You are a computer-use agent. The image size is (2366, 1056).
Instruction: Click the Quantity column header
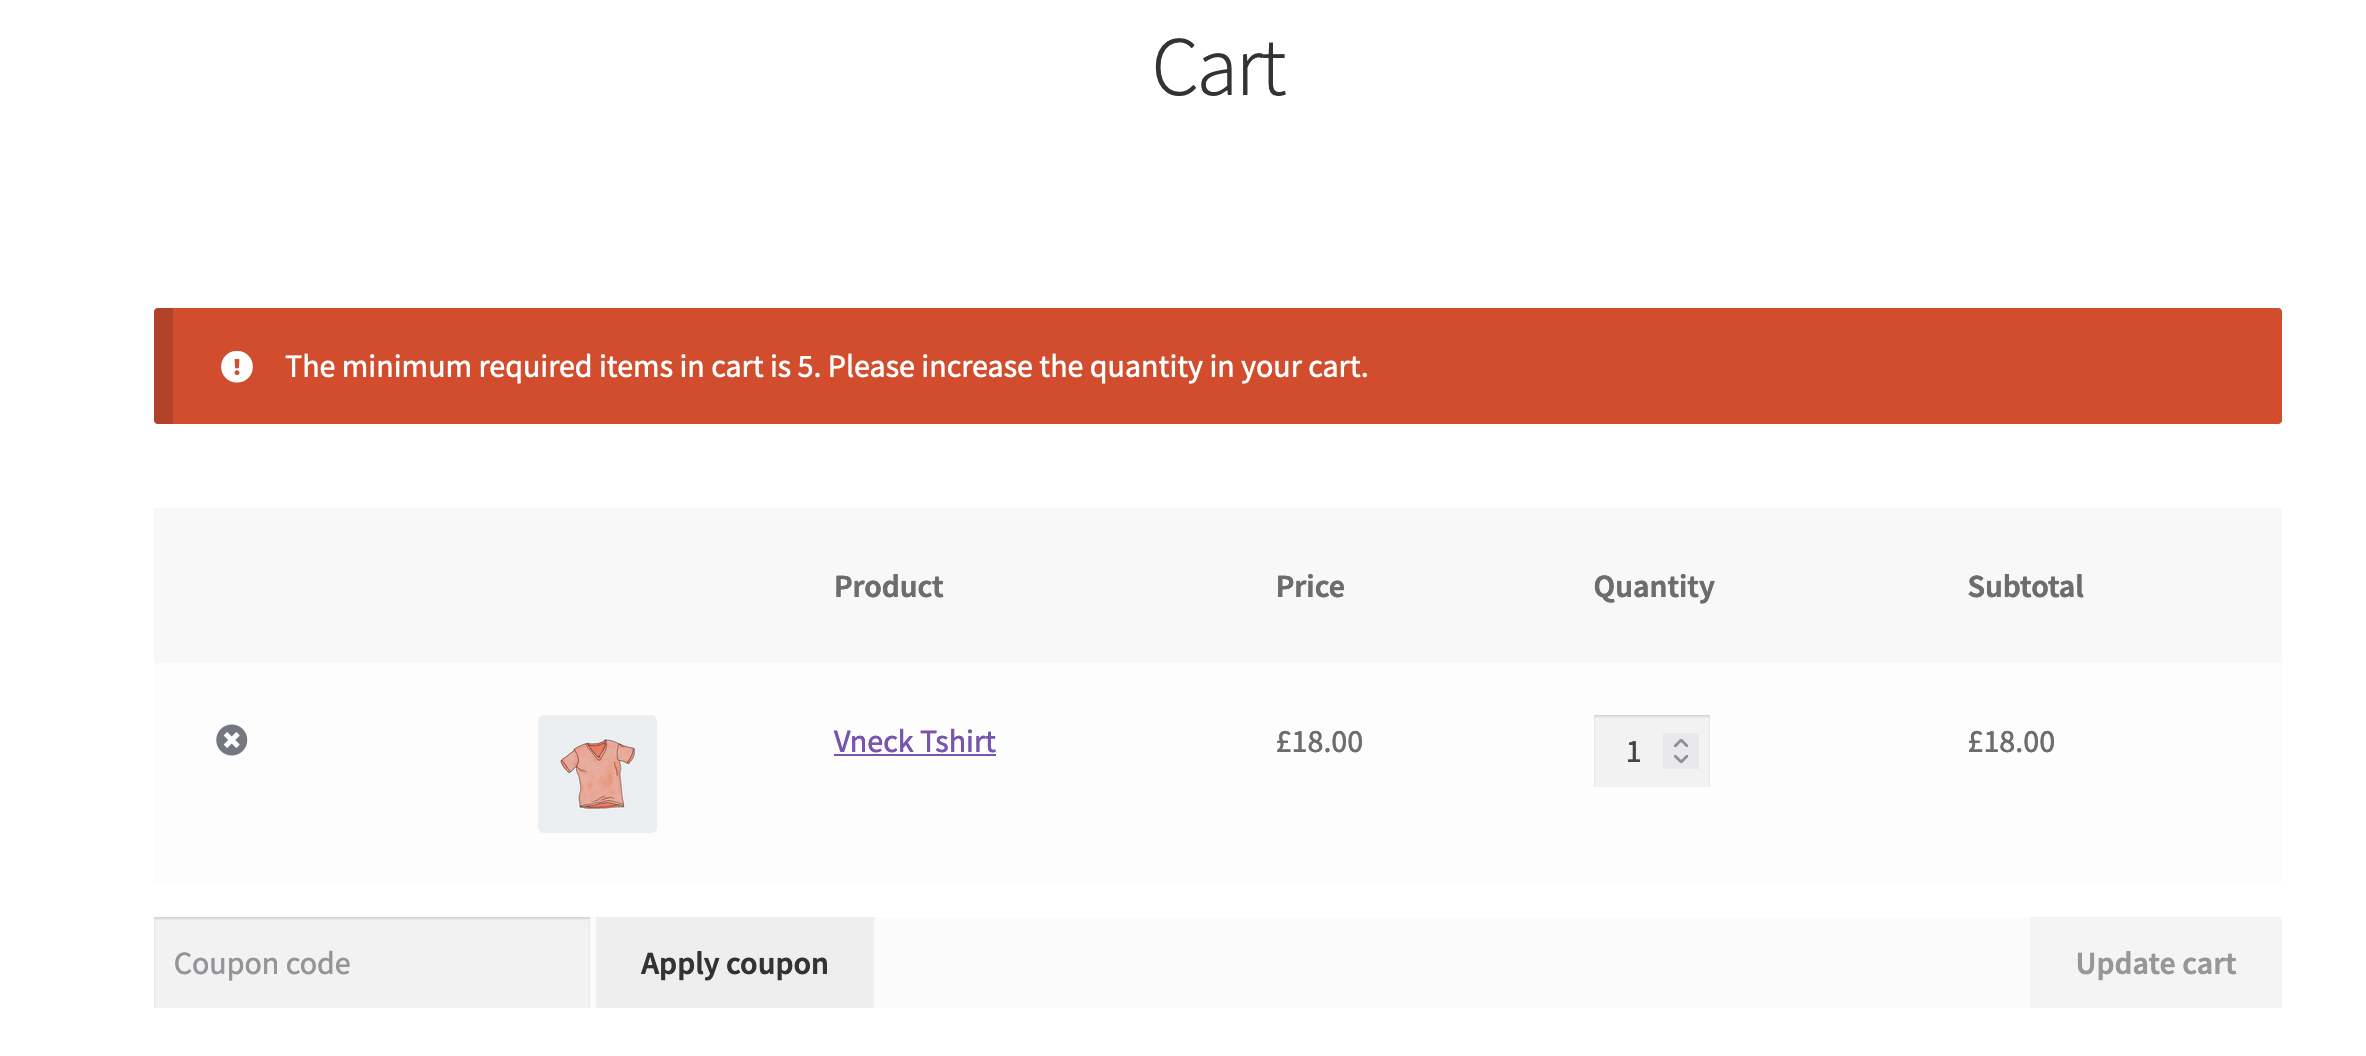[x=1654, y=586]
